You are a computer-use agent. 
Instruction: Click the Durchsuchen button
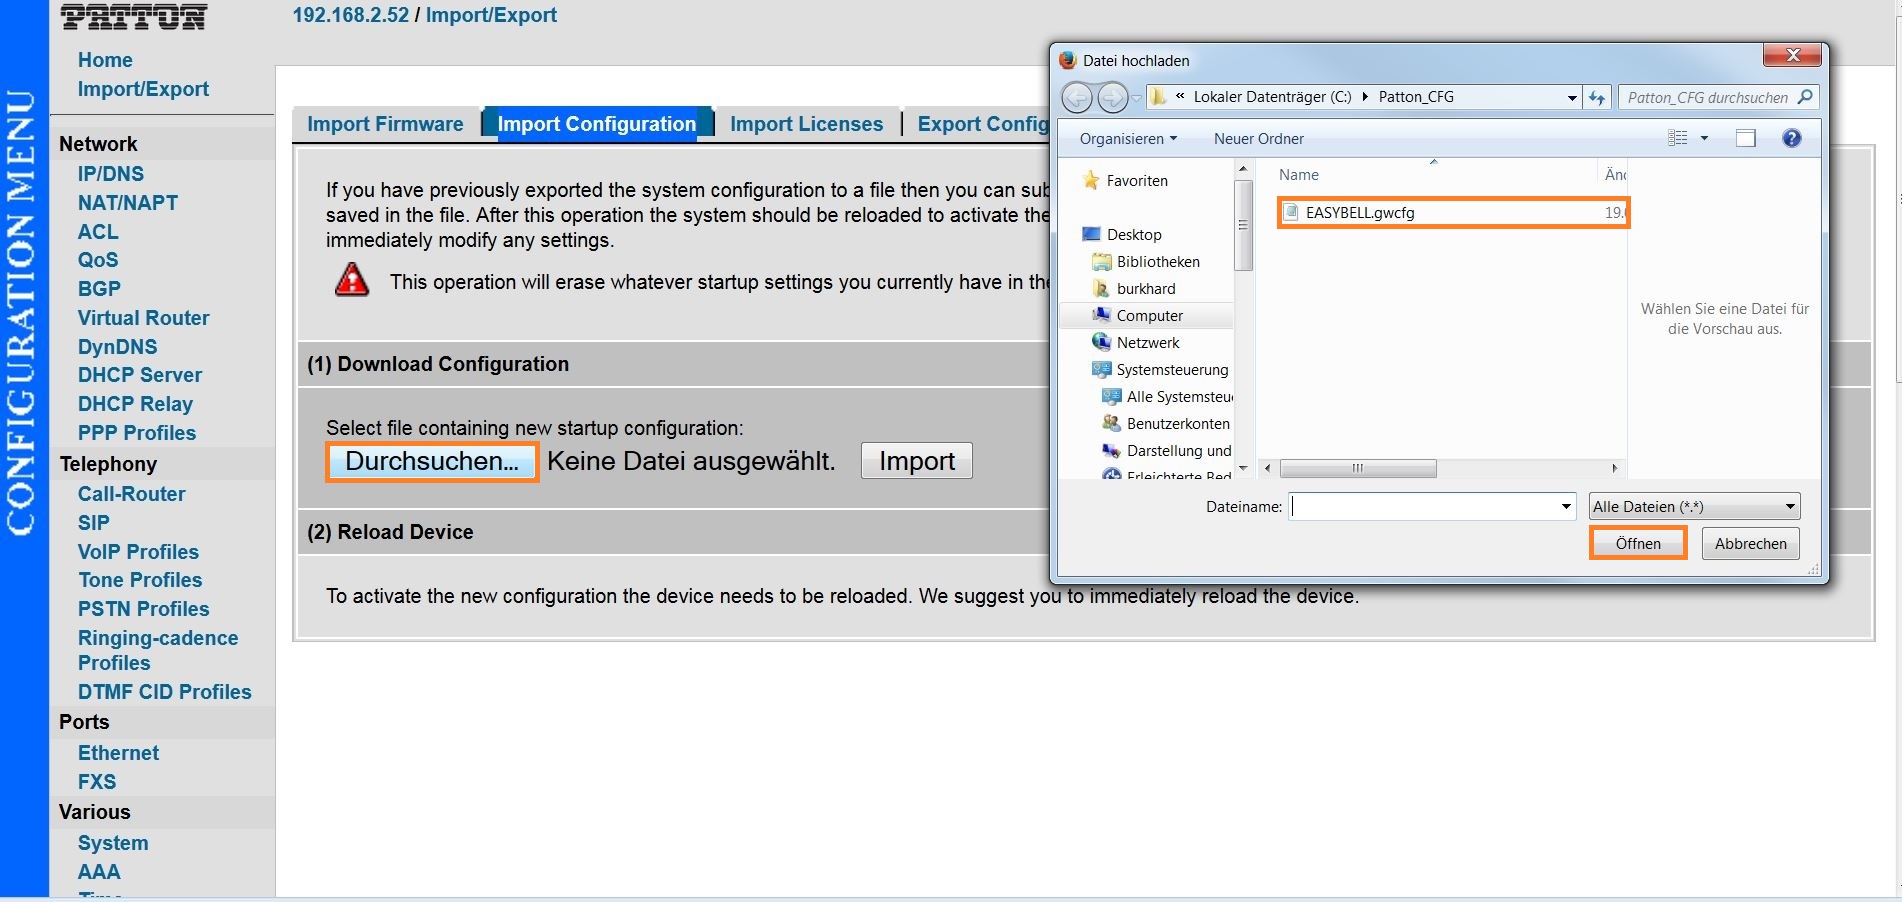[x=431, y=461]
